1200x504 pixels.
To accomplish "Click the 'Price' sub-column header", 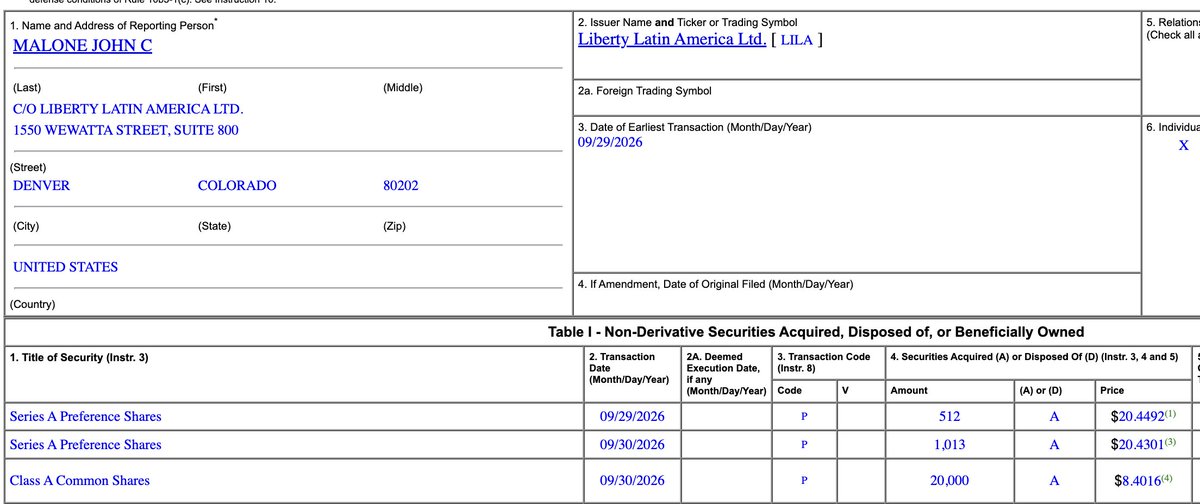I will [1112, 390].
